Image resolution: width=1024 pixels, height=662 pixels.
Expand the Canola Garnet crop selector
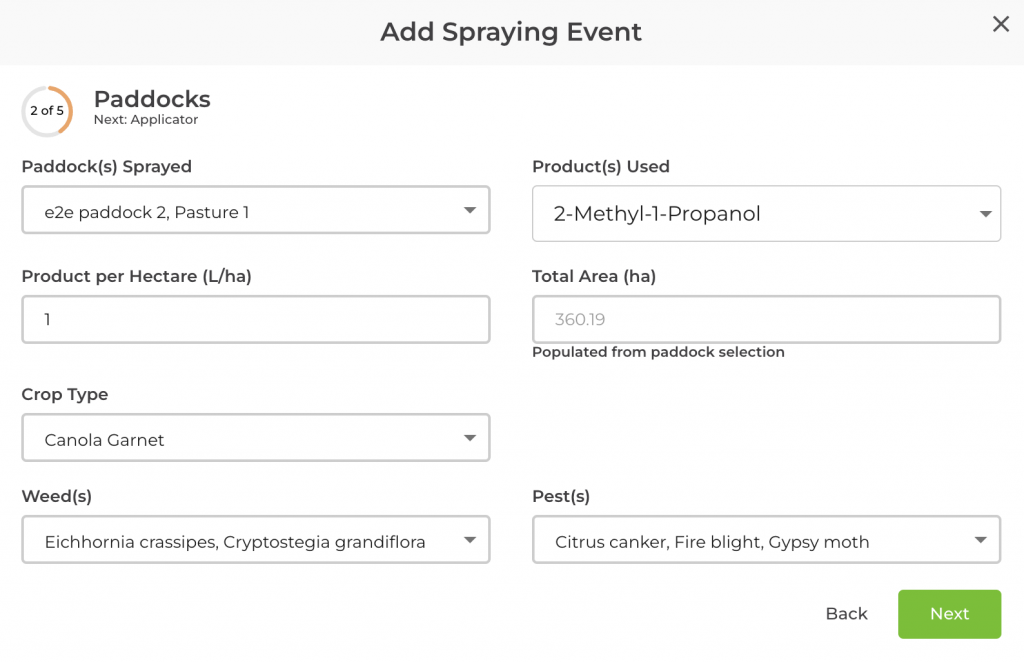point(240,439)
